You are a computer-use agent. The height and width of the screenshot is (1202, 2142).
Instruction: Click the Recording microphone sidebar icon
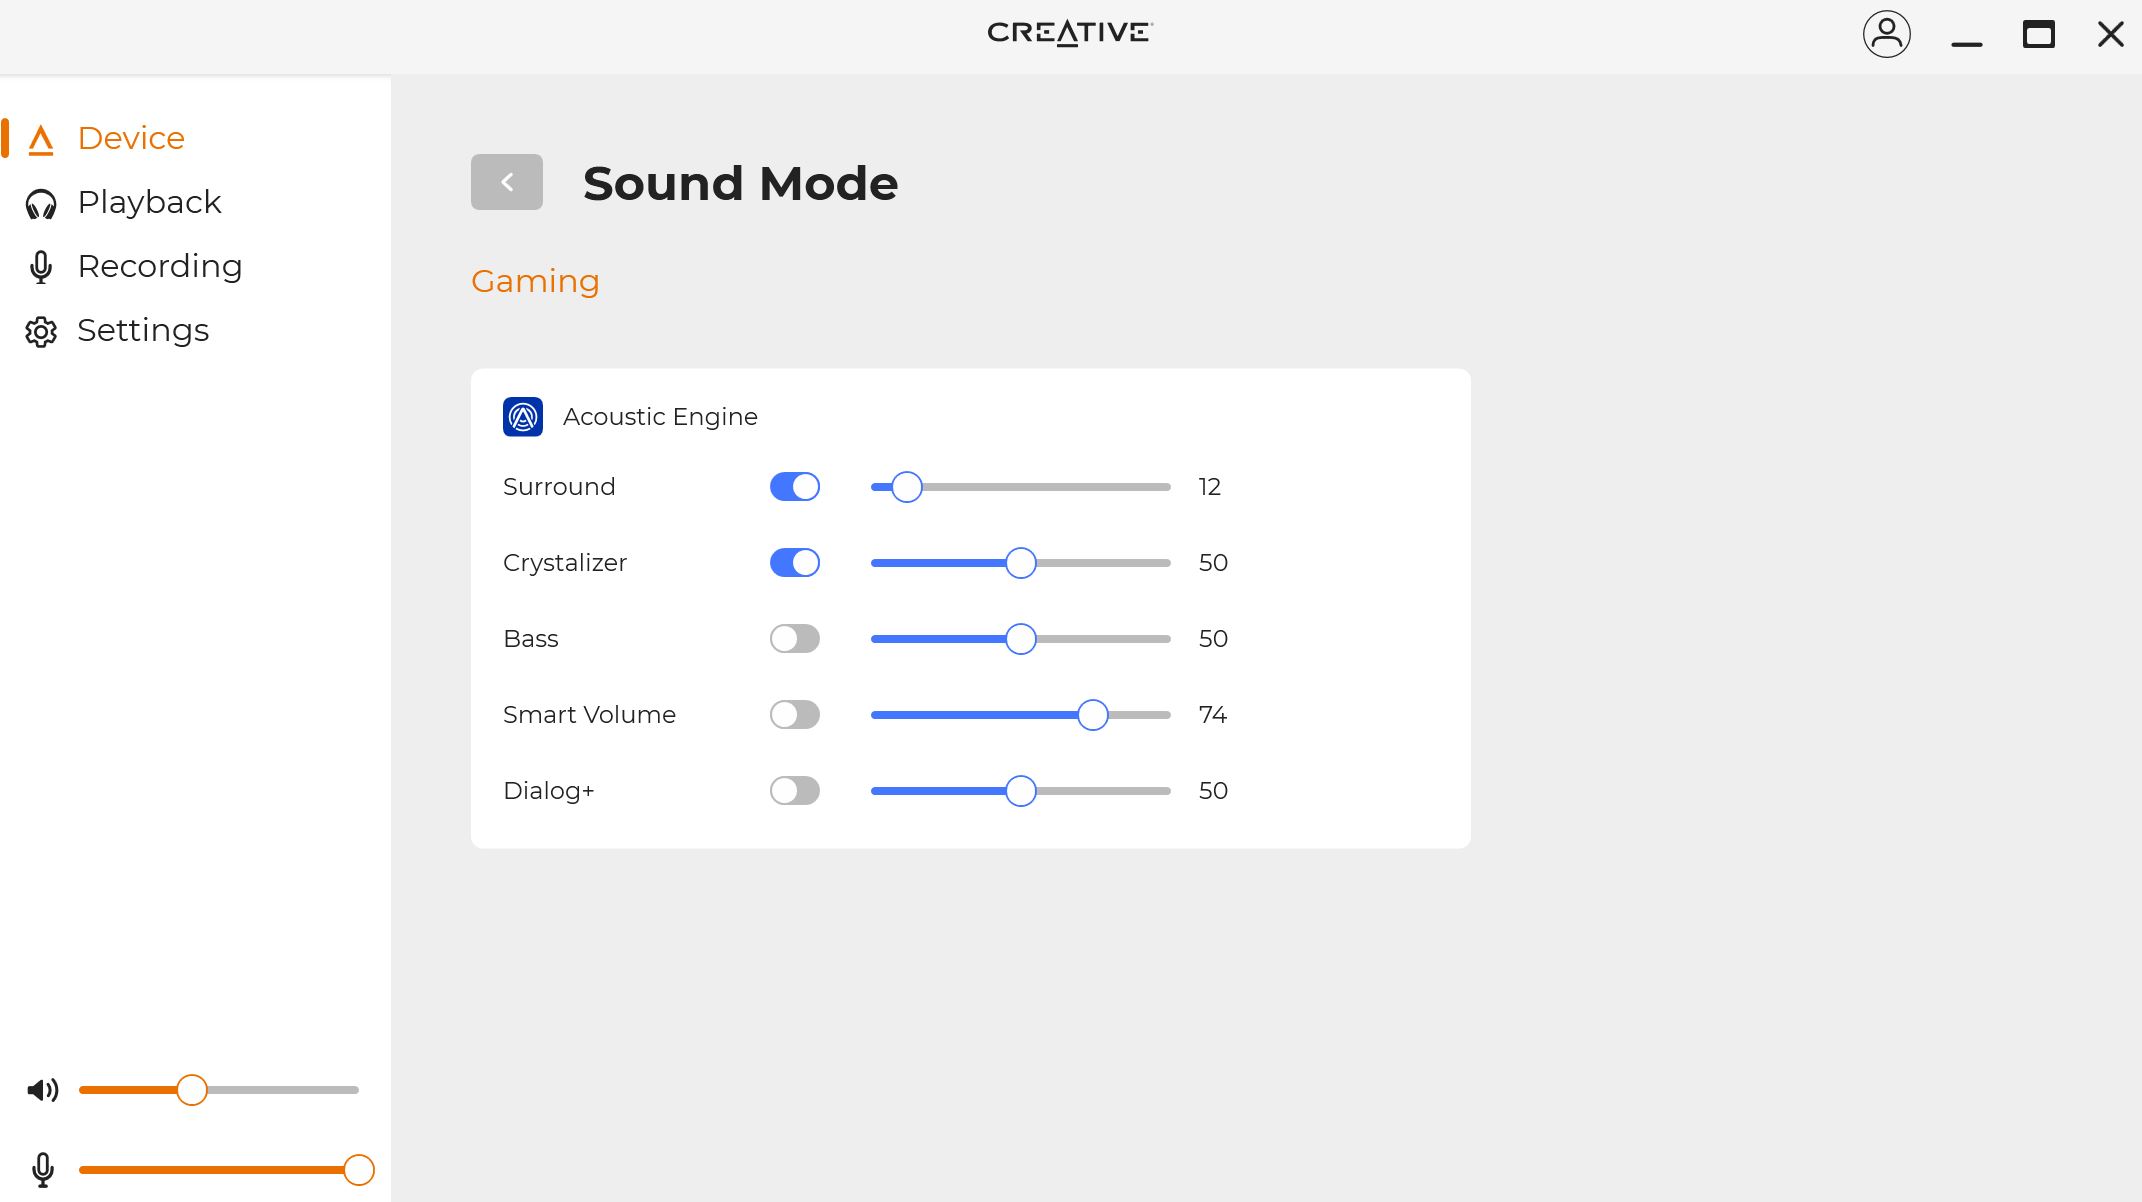41,267
